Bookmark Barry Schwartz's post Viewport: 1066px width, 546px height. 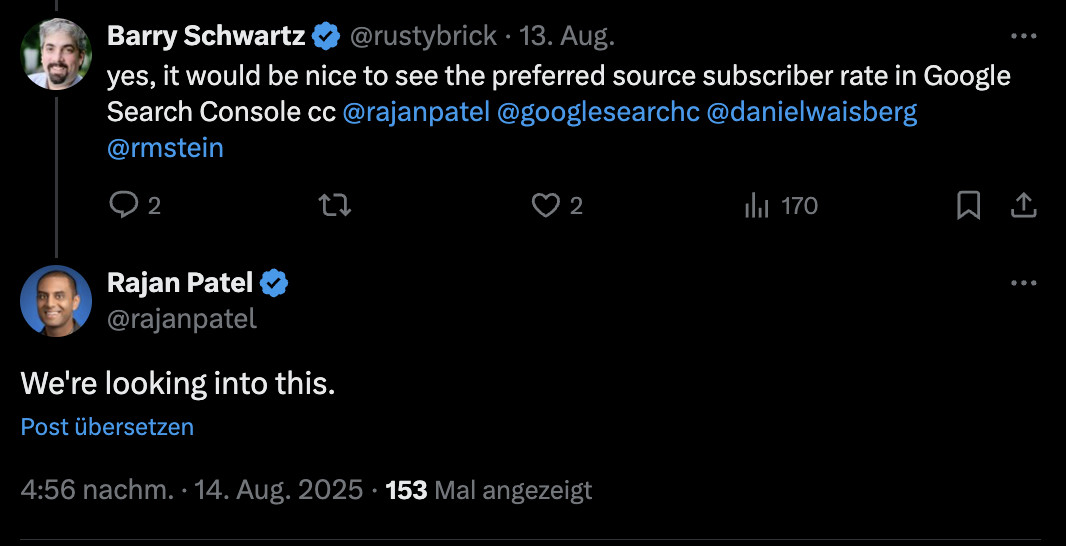pos(968,206)
